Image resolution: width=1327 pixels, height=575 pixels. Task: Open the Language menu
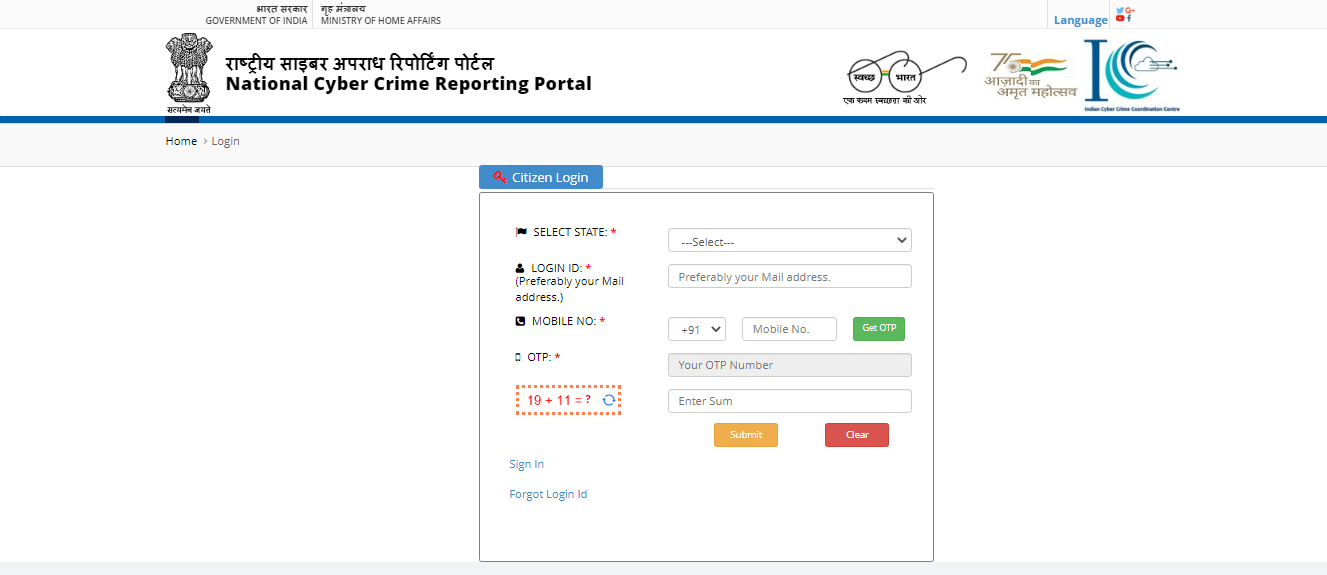pyautogui.click(x=1081, y=20)
